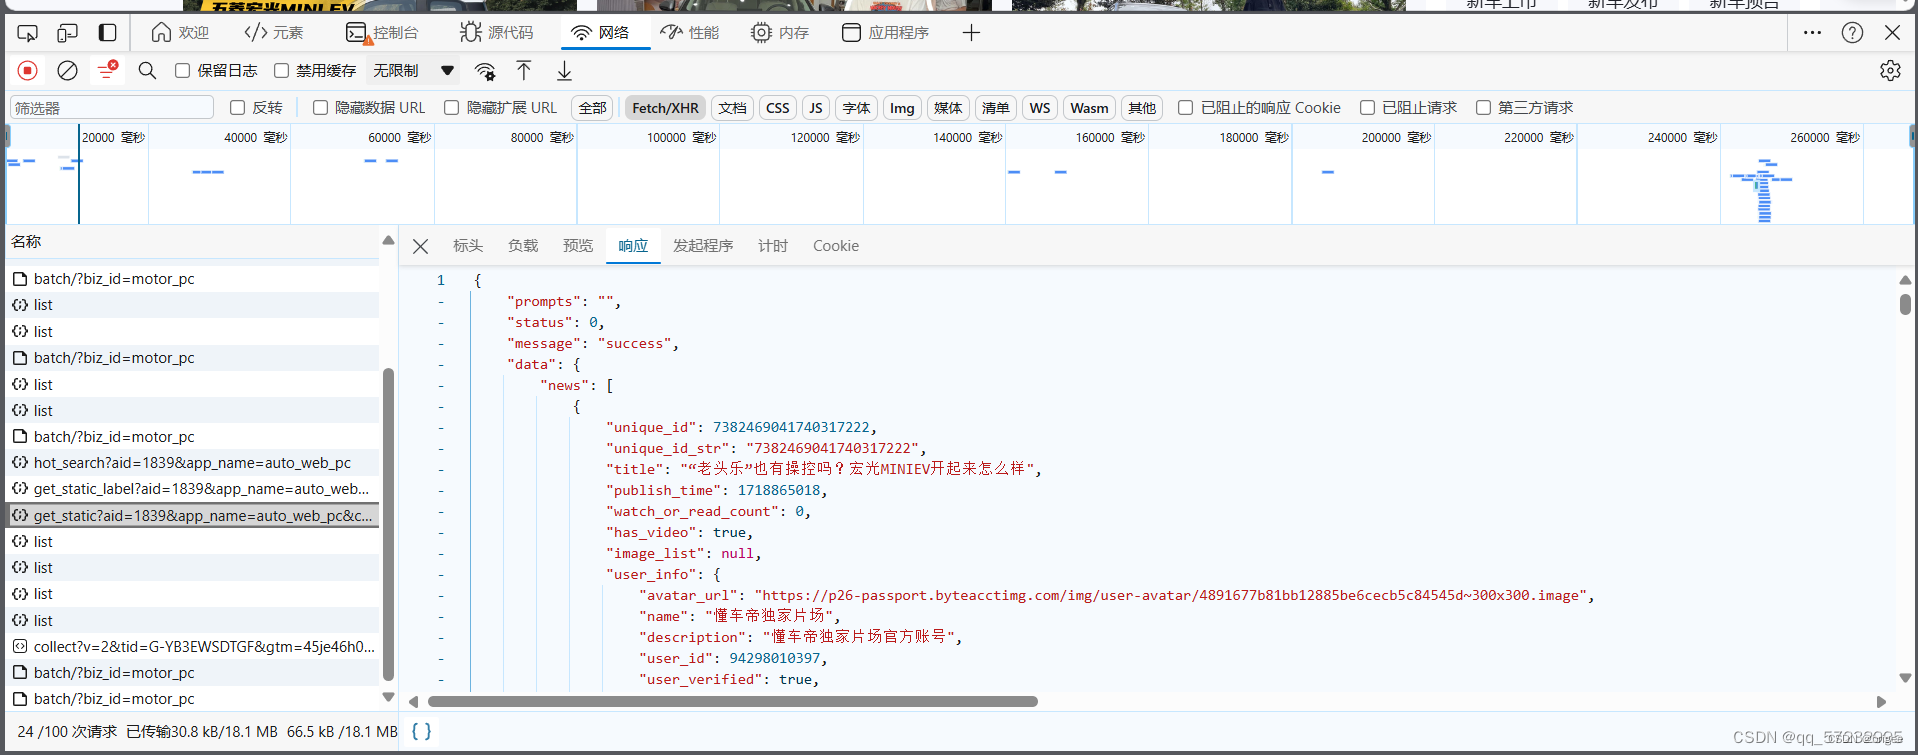The width and height of the screenshot is (1918, 755).
Task: Open the 计时 timing tab
Action: pyautogui.click(x=773, y=246)
